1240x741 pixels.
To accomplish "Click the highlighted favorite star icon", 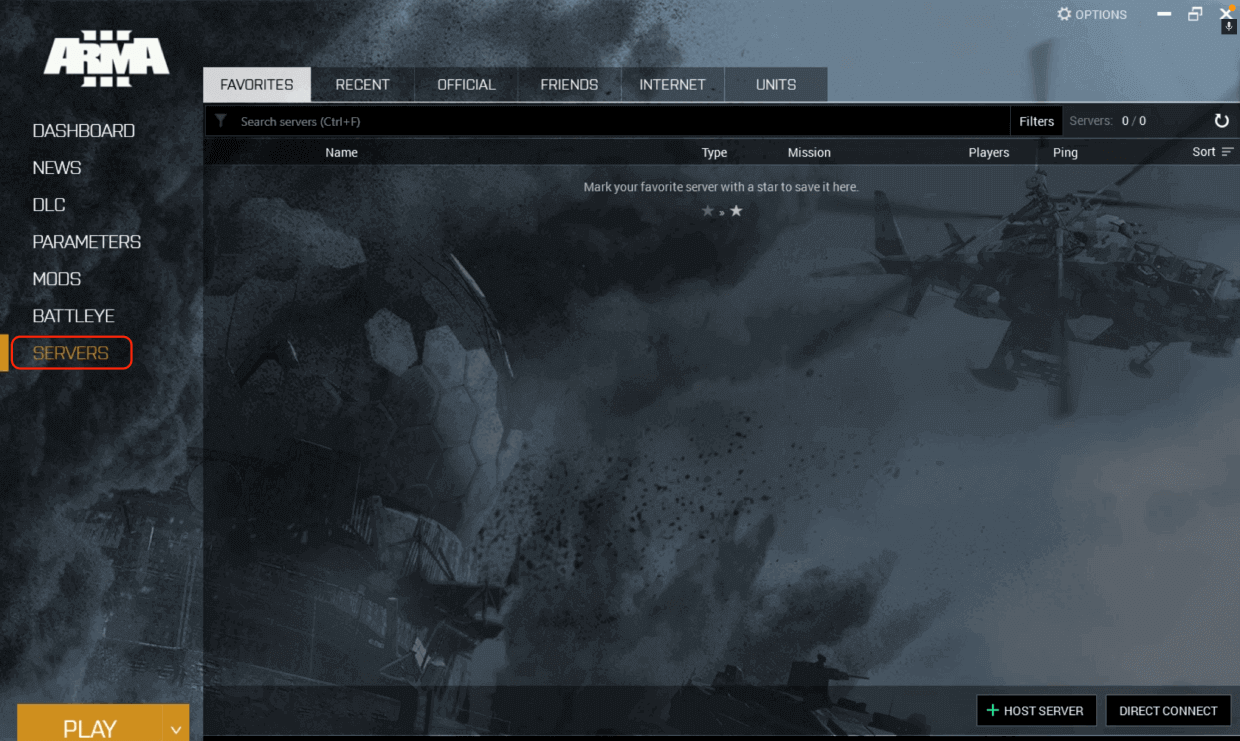I will pyautogui.click(x=736, y=211).
